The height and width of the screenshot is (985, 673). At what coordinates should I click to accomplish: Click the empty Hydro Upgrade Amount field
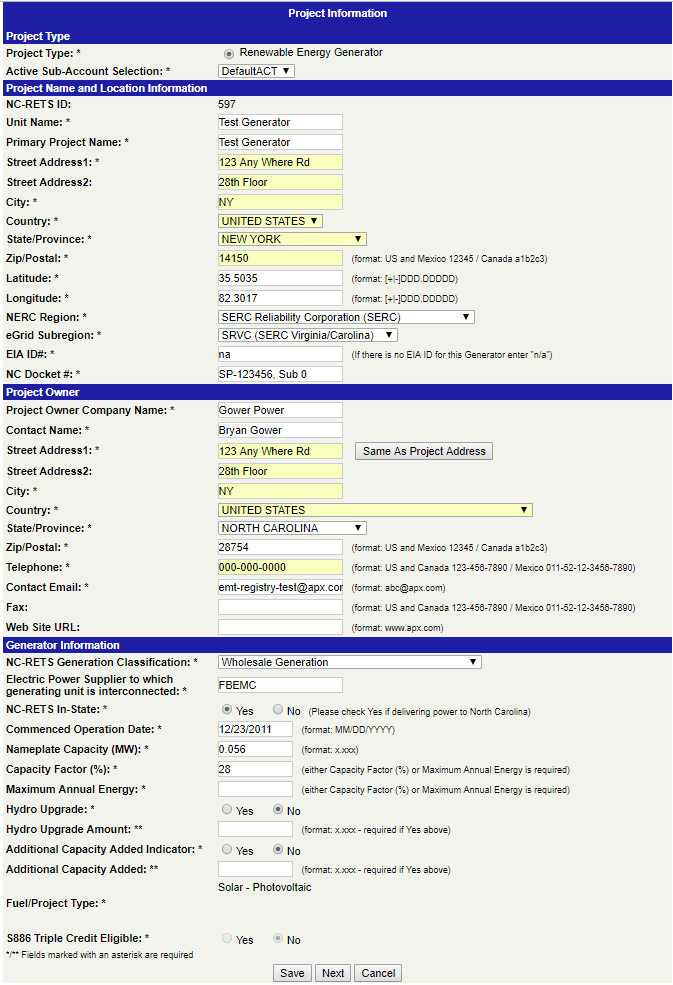[255, 829]
